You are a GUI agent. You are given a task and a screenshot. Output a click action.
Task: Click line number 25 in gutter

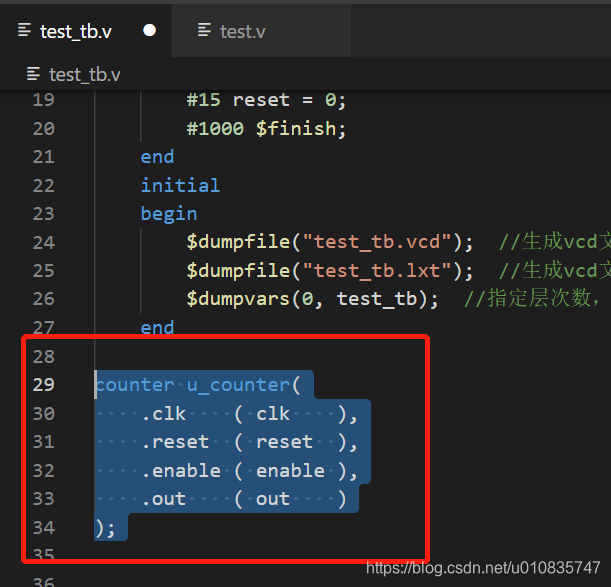point(44,271)
